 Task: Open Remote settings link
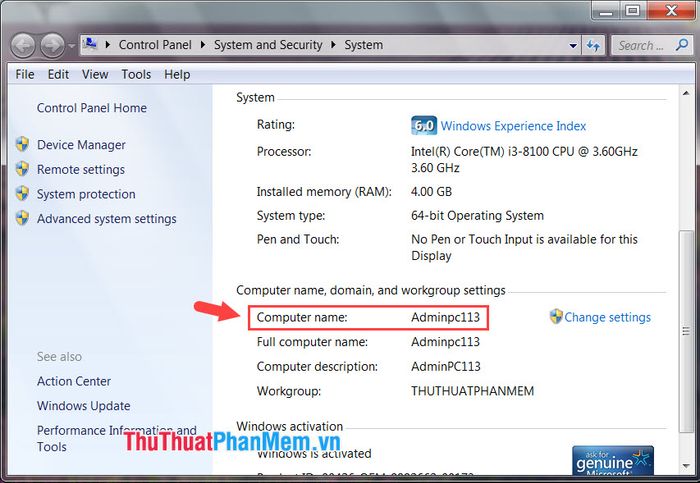coord(81,170)
